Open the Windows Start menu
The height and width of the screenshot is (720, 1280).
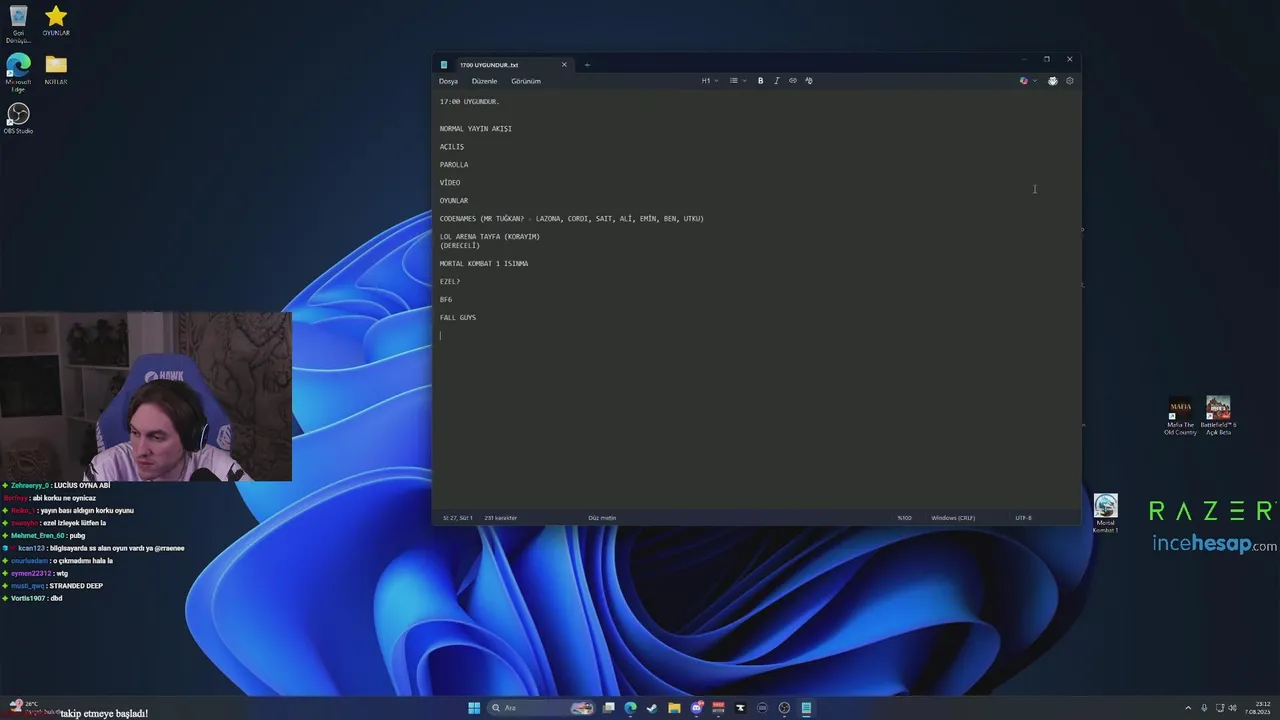(x=474, y=708)
